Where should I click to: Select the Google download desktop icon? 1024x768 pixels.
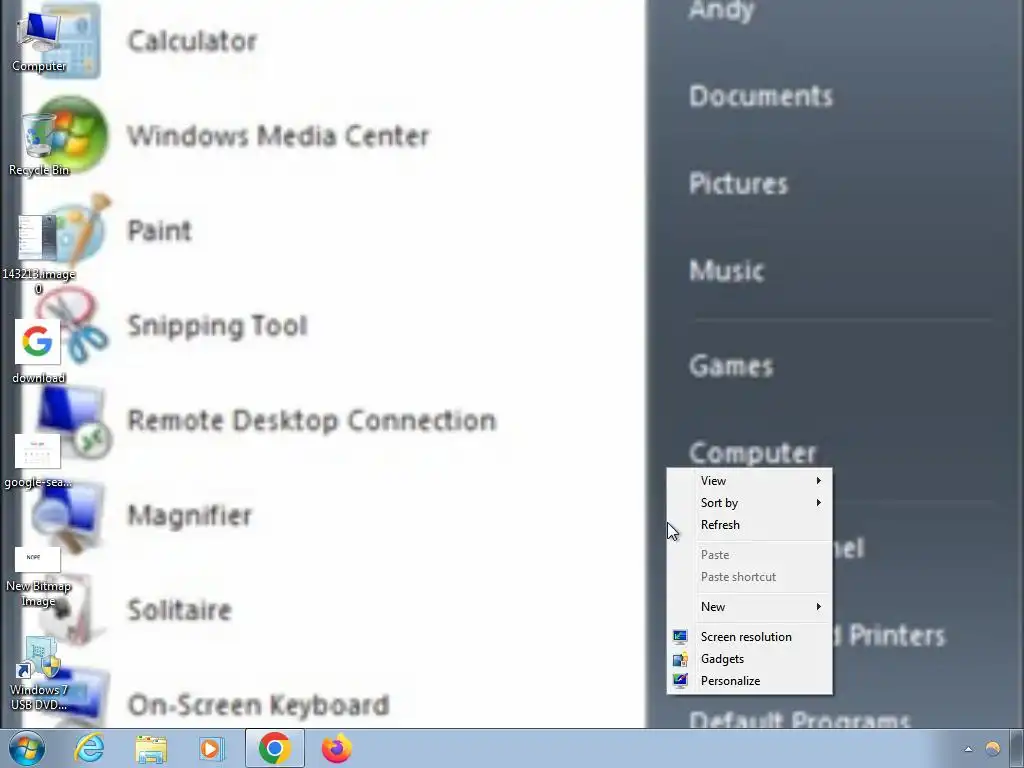39,351
